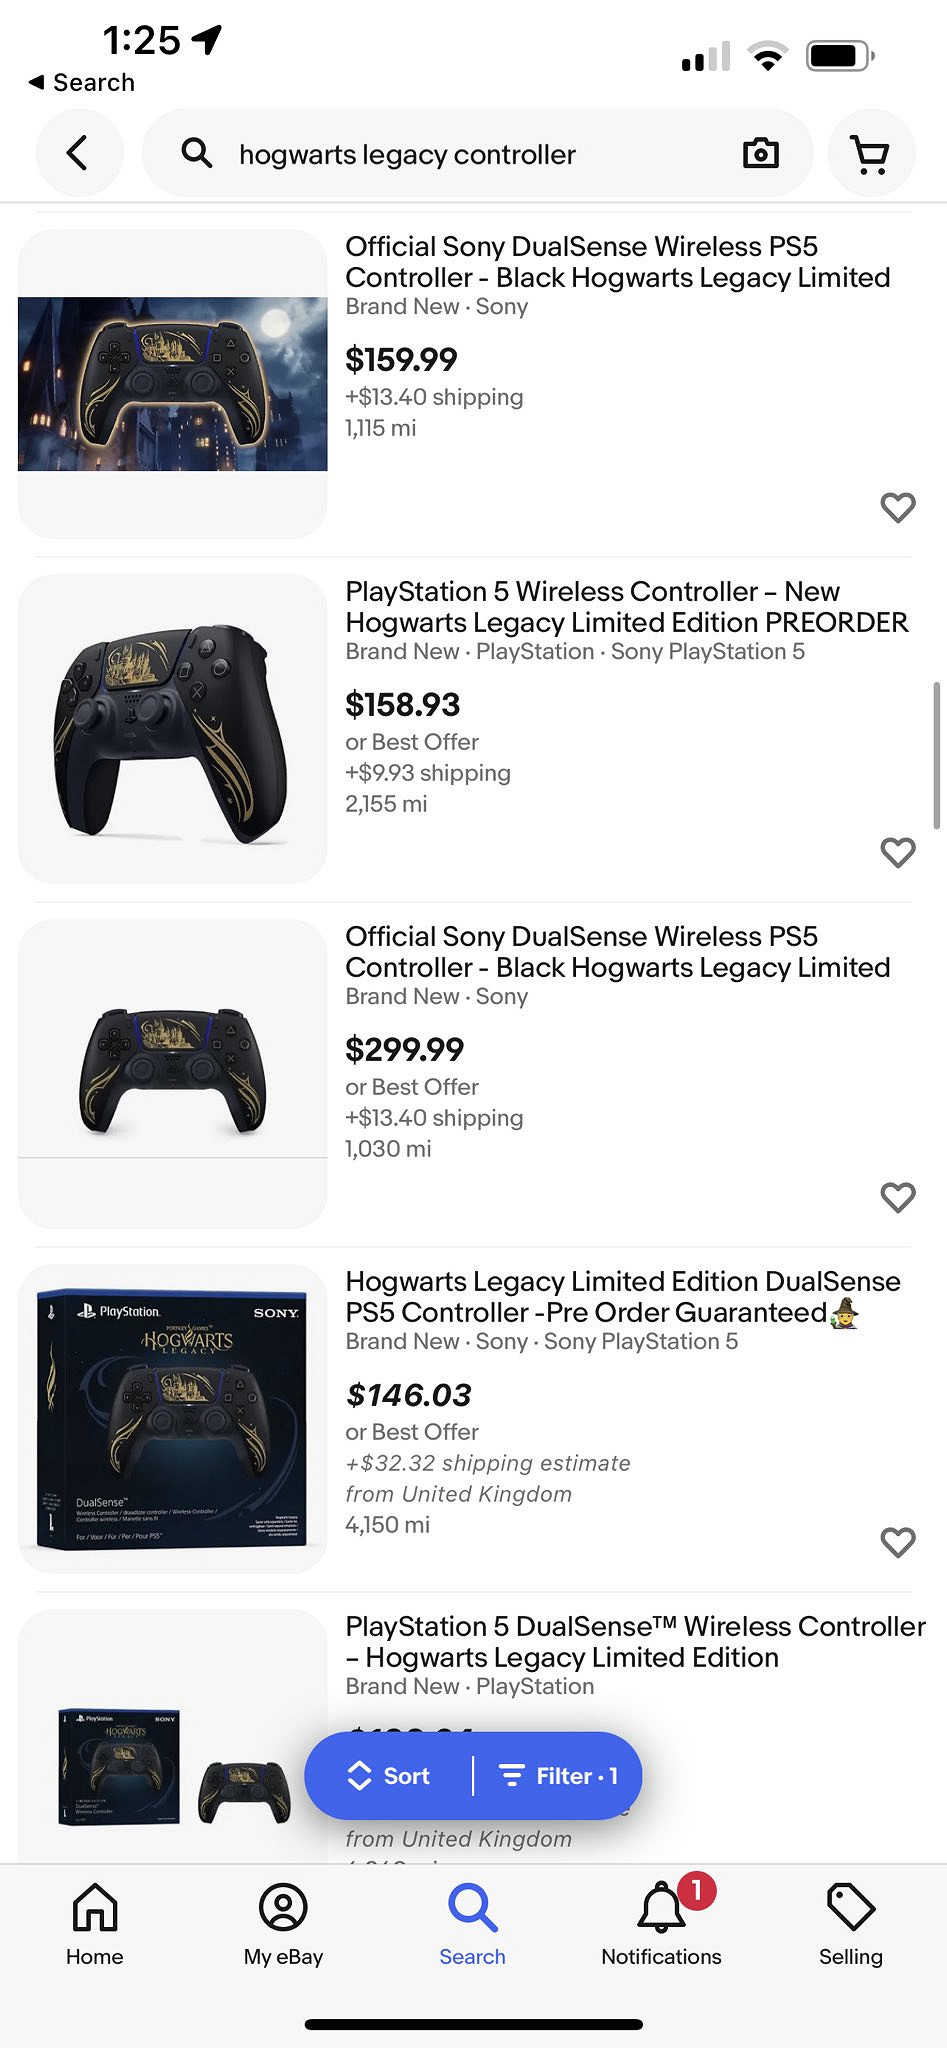This screenshot has height=2048, width=947.
Task: Heart the $146.03 Pre Order listing
Action: pos(897,1542)
